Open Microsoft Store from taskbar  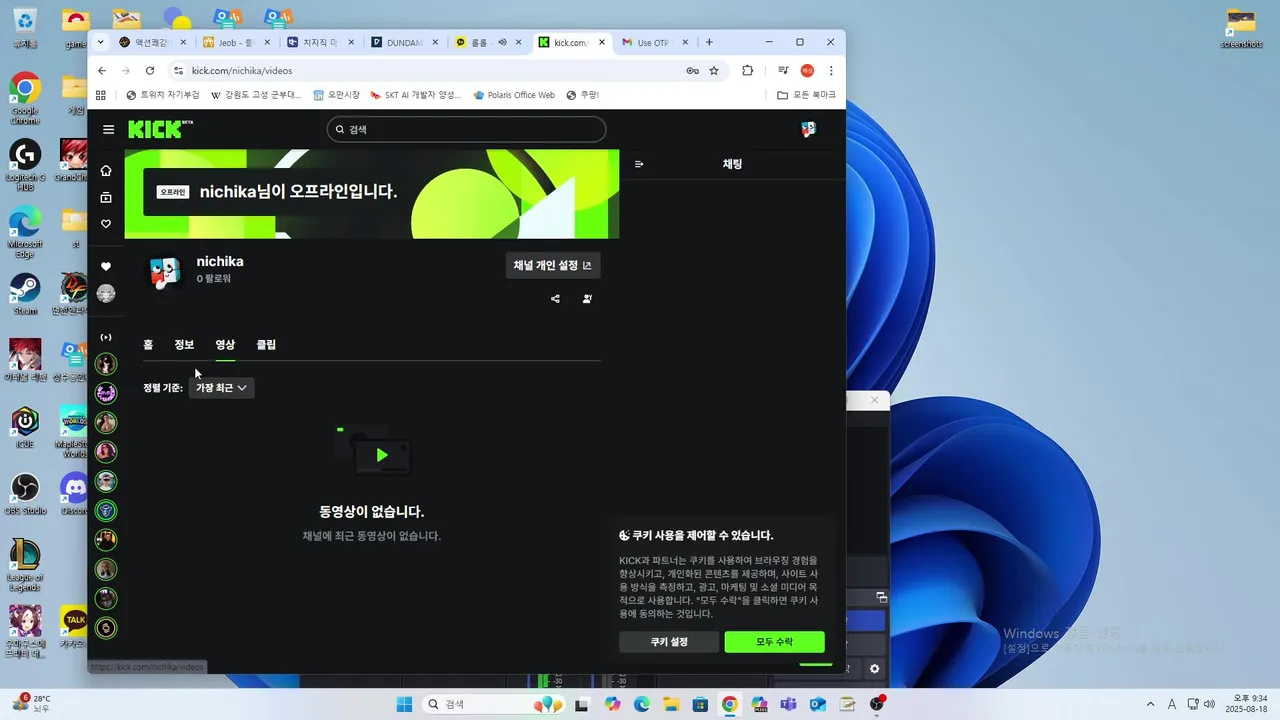(700, 704)
